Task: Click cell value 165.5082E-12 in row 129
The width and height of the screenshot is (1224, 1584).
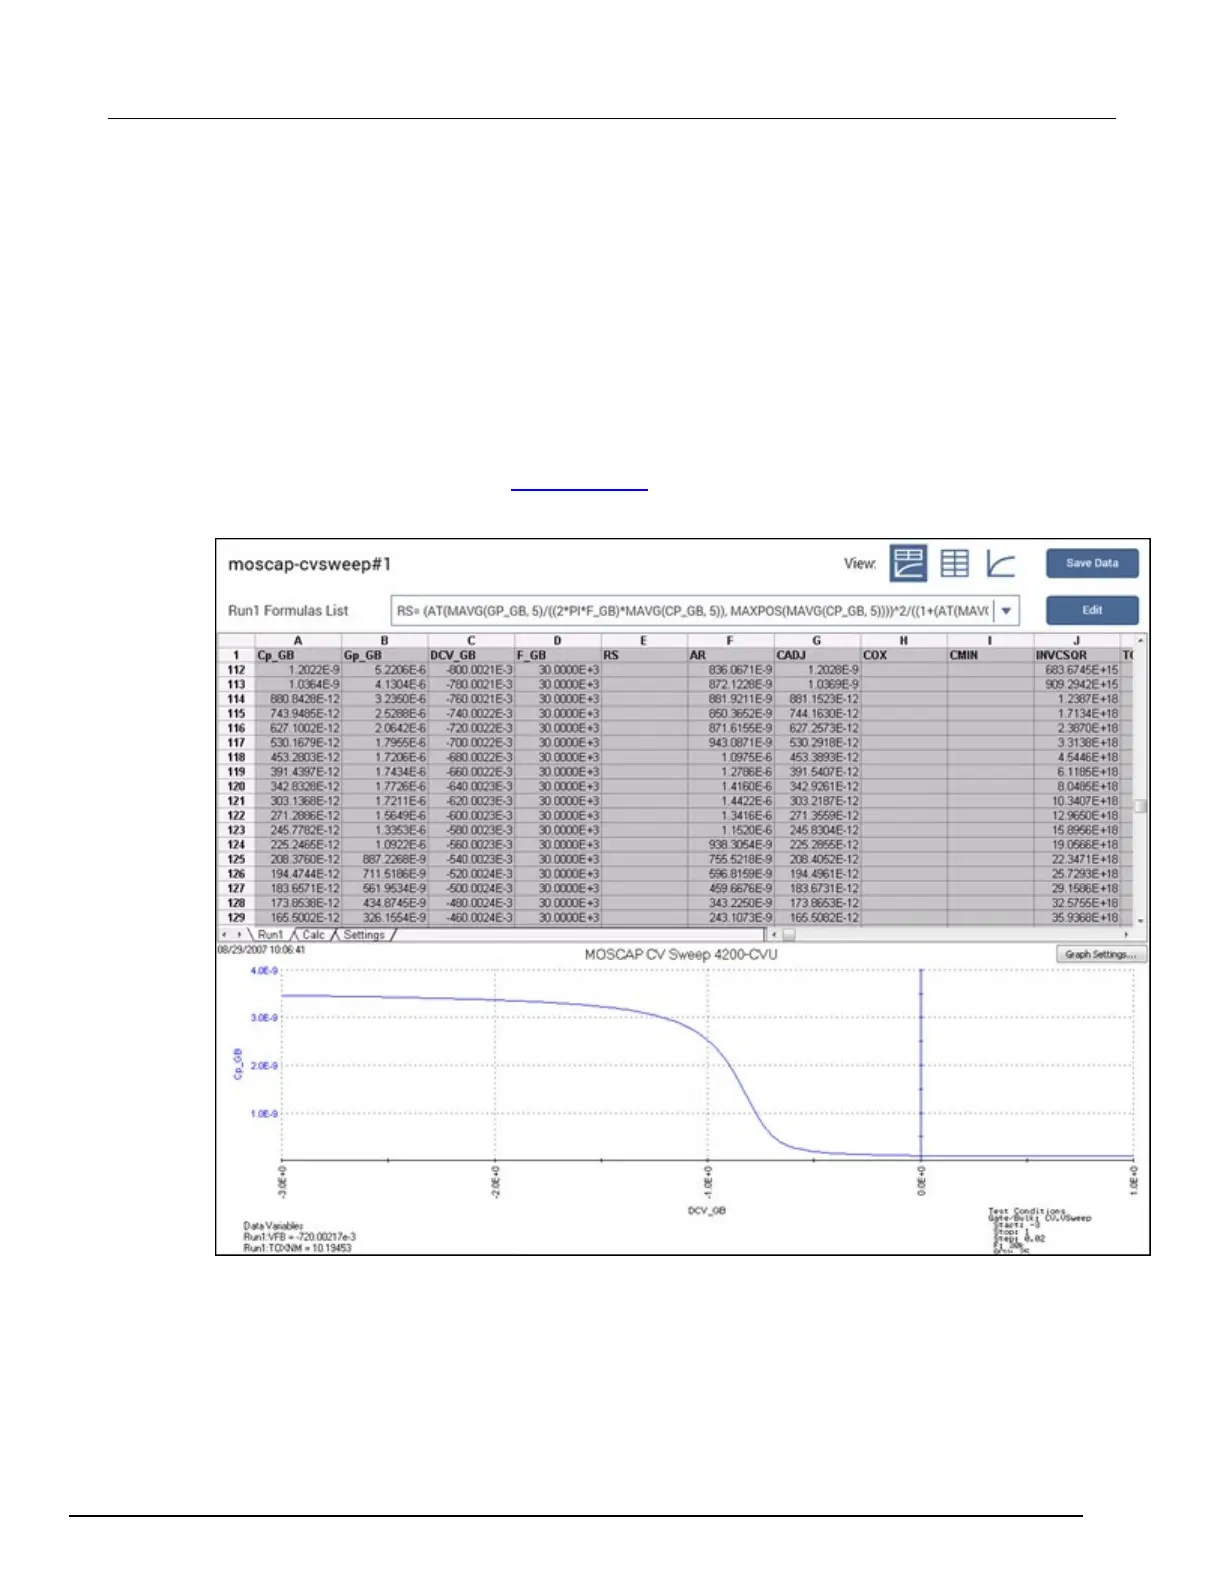Action: click(816, 917)
